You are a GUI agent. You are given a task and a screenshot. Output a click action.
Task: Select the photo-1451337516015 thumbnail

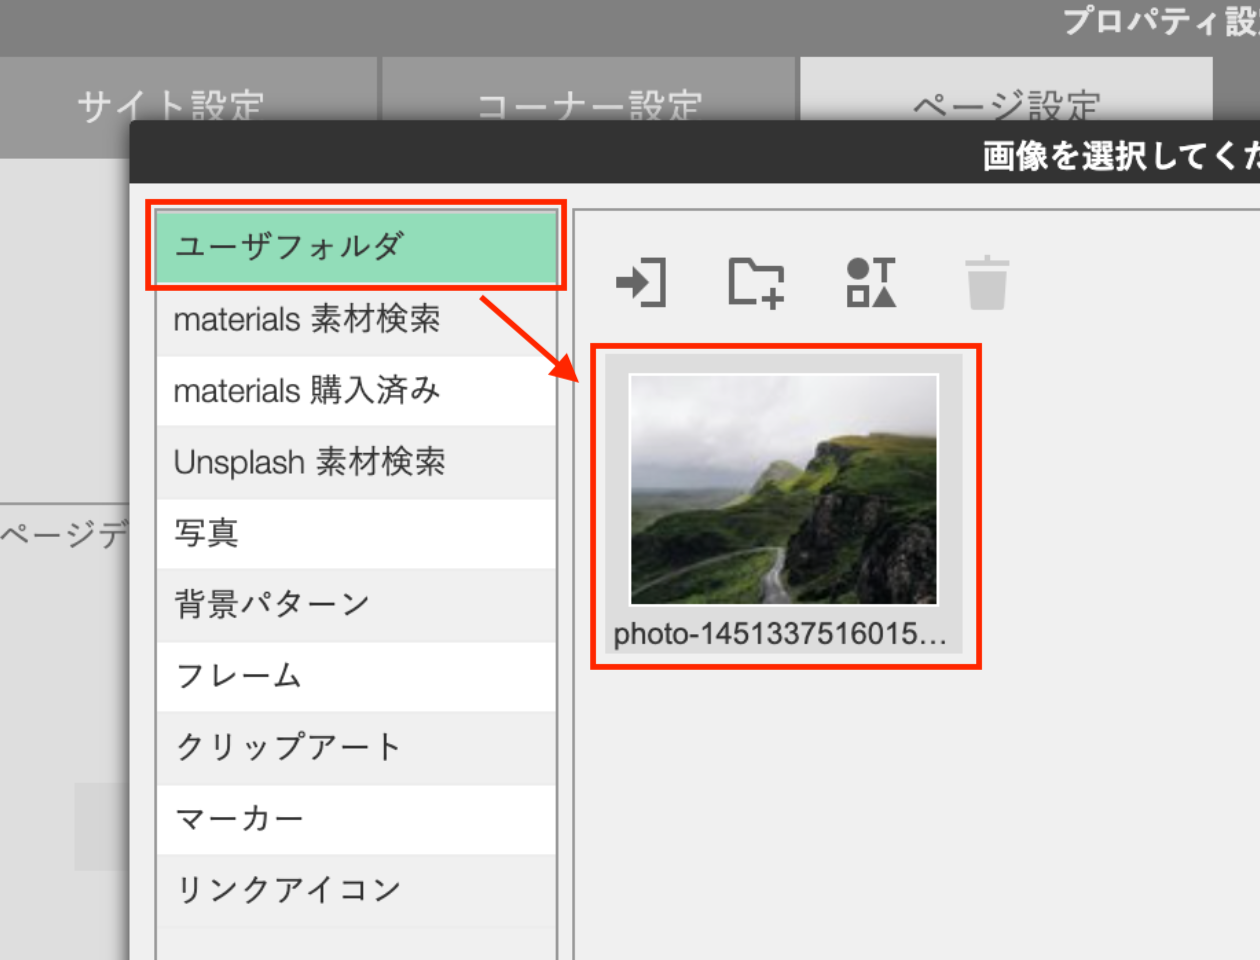point(786,490)
